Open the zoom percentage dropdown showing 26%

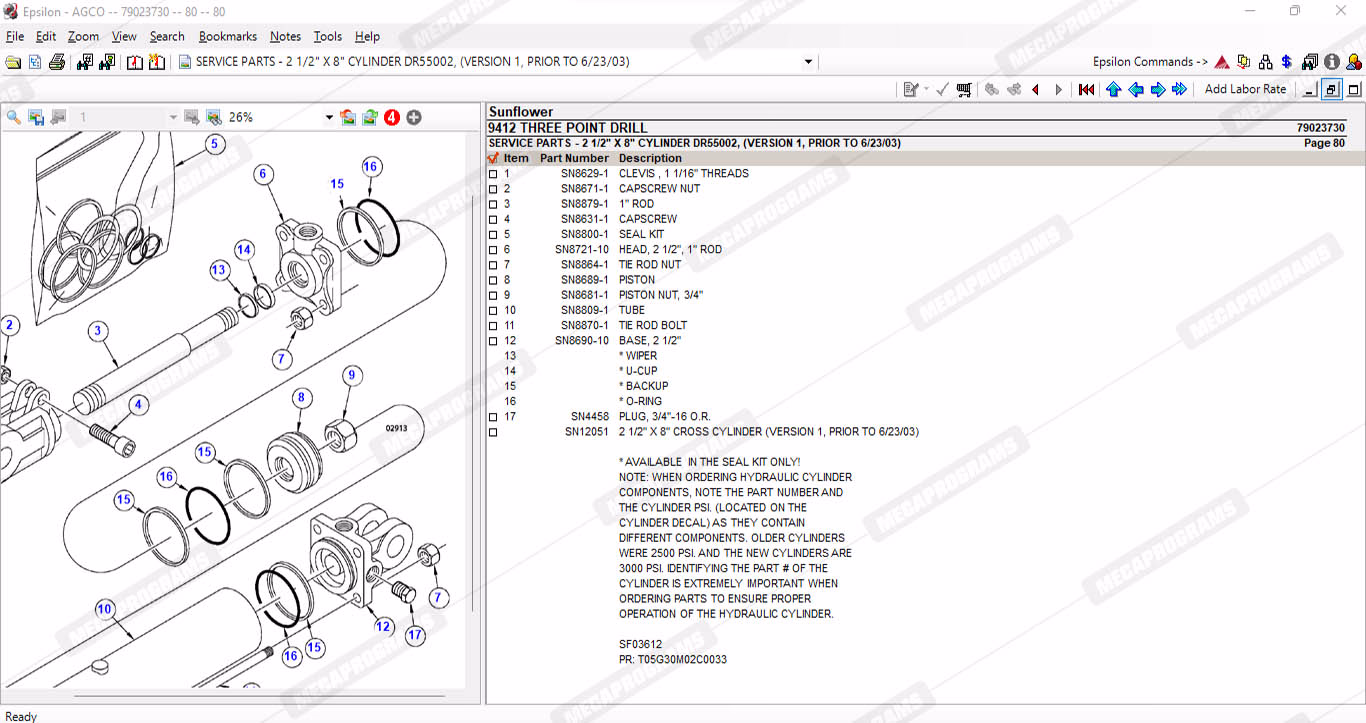point(329,117)
